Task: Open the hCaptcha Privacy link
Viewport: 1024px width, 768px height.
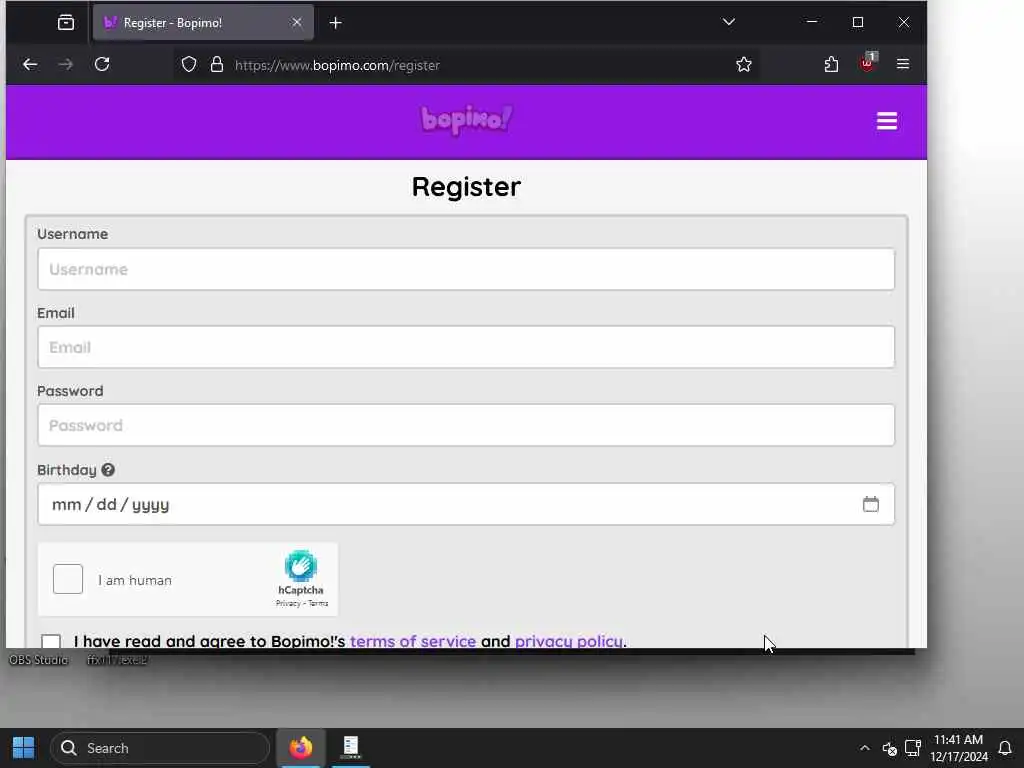Action: pyautogui.click(x=288, y=603)
